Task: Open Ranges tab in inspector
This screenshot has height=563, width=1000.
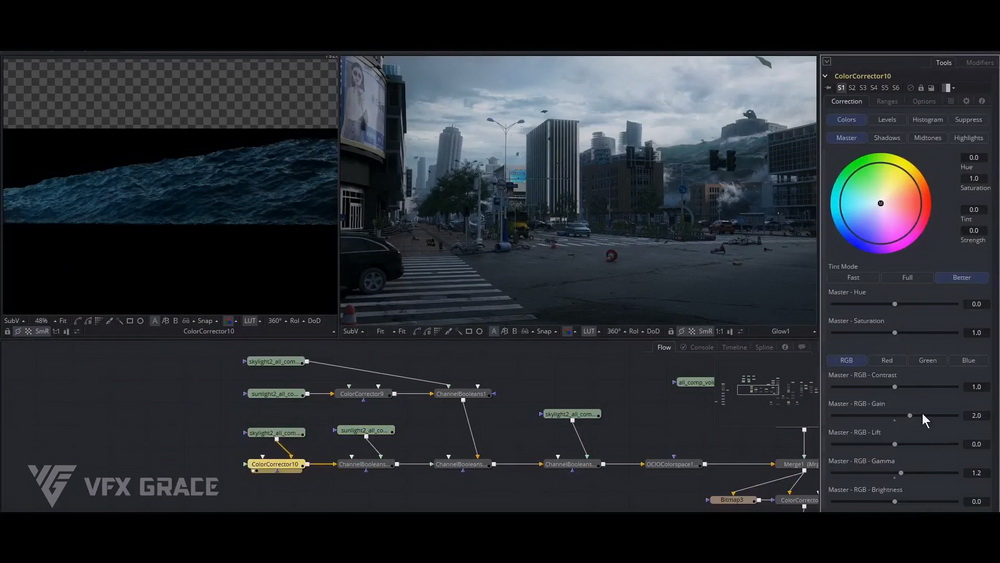Action: click(x=886, y=101)
